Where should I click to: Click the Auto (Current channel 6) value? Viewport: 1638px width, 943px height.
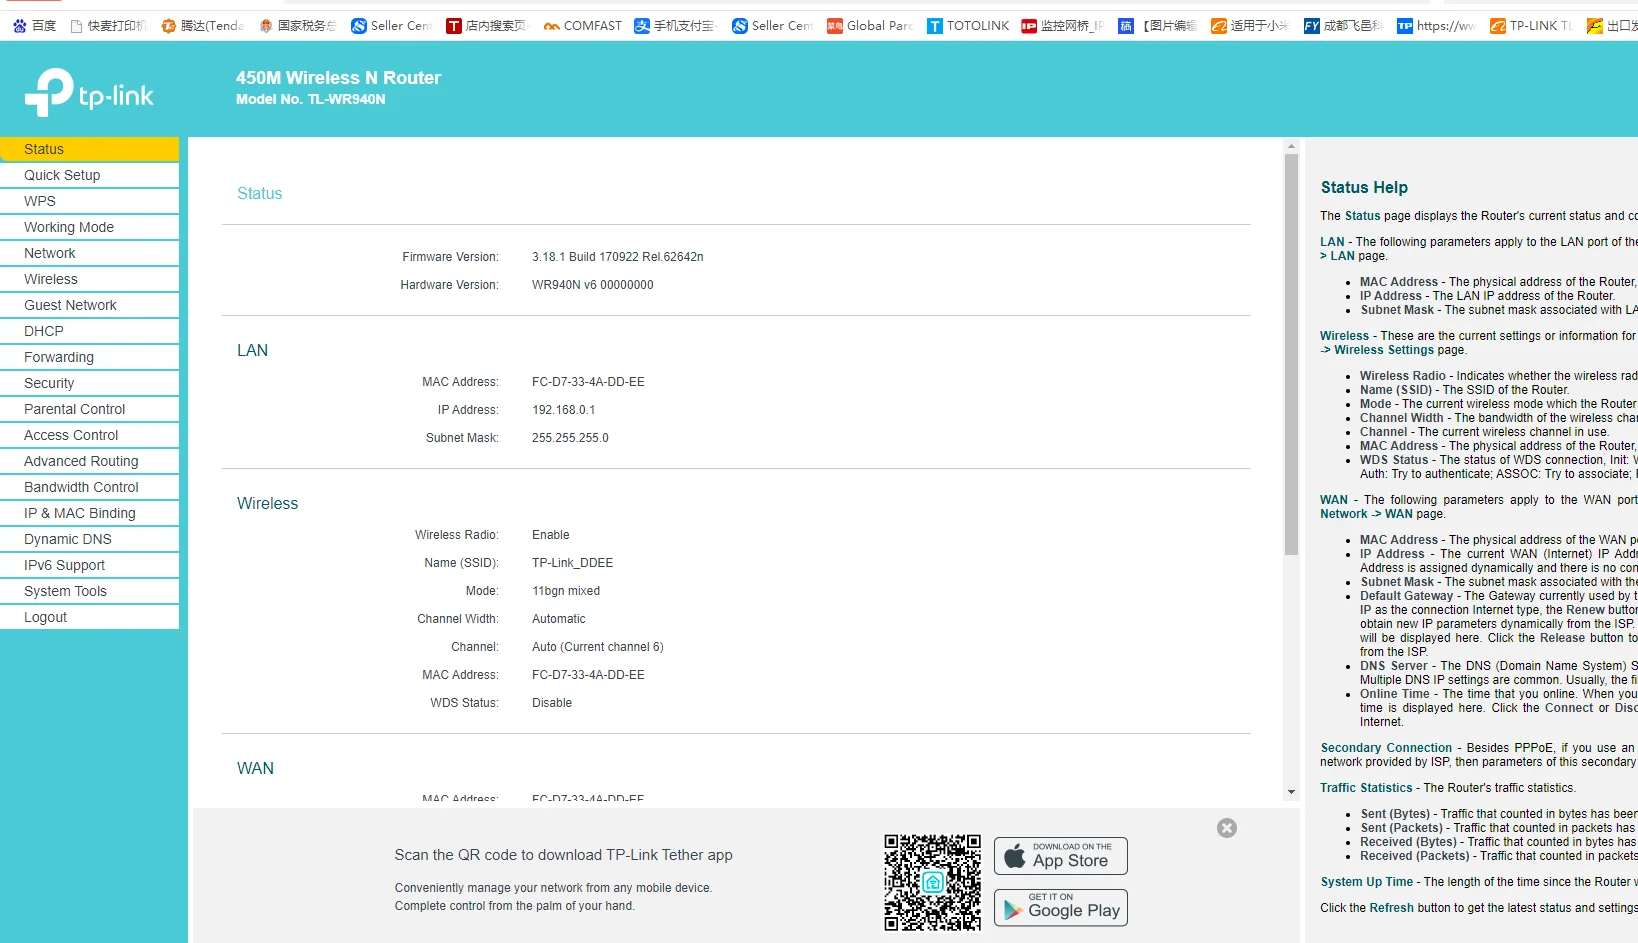click(x=598, y=647)
